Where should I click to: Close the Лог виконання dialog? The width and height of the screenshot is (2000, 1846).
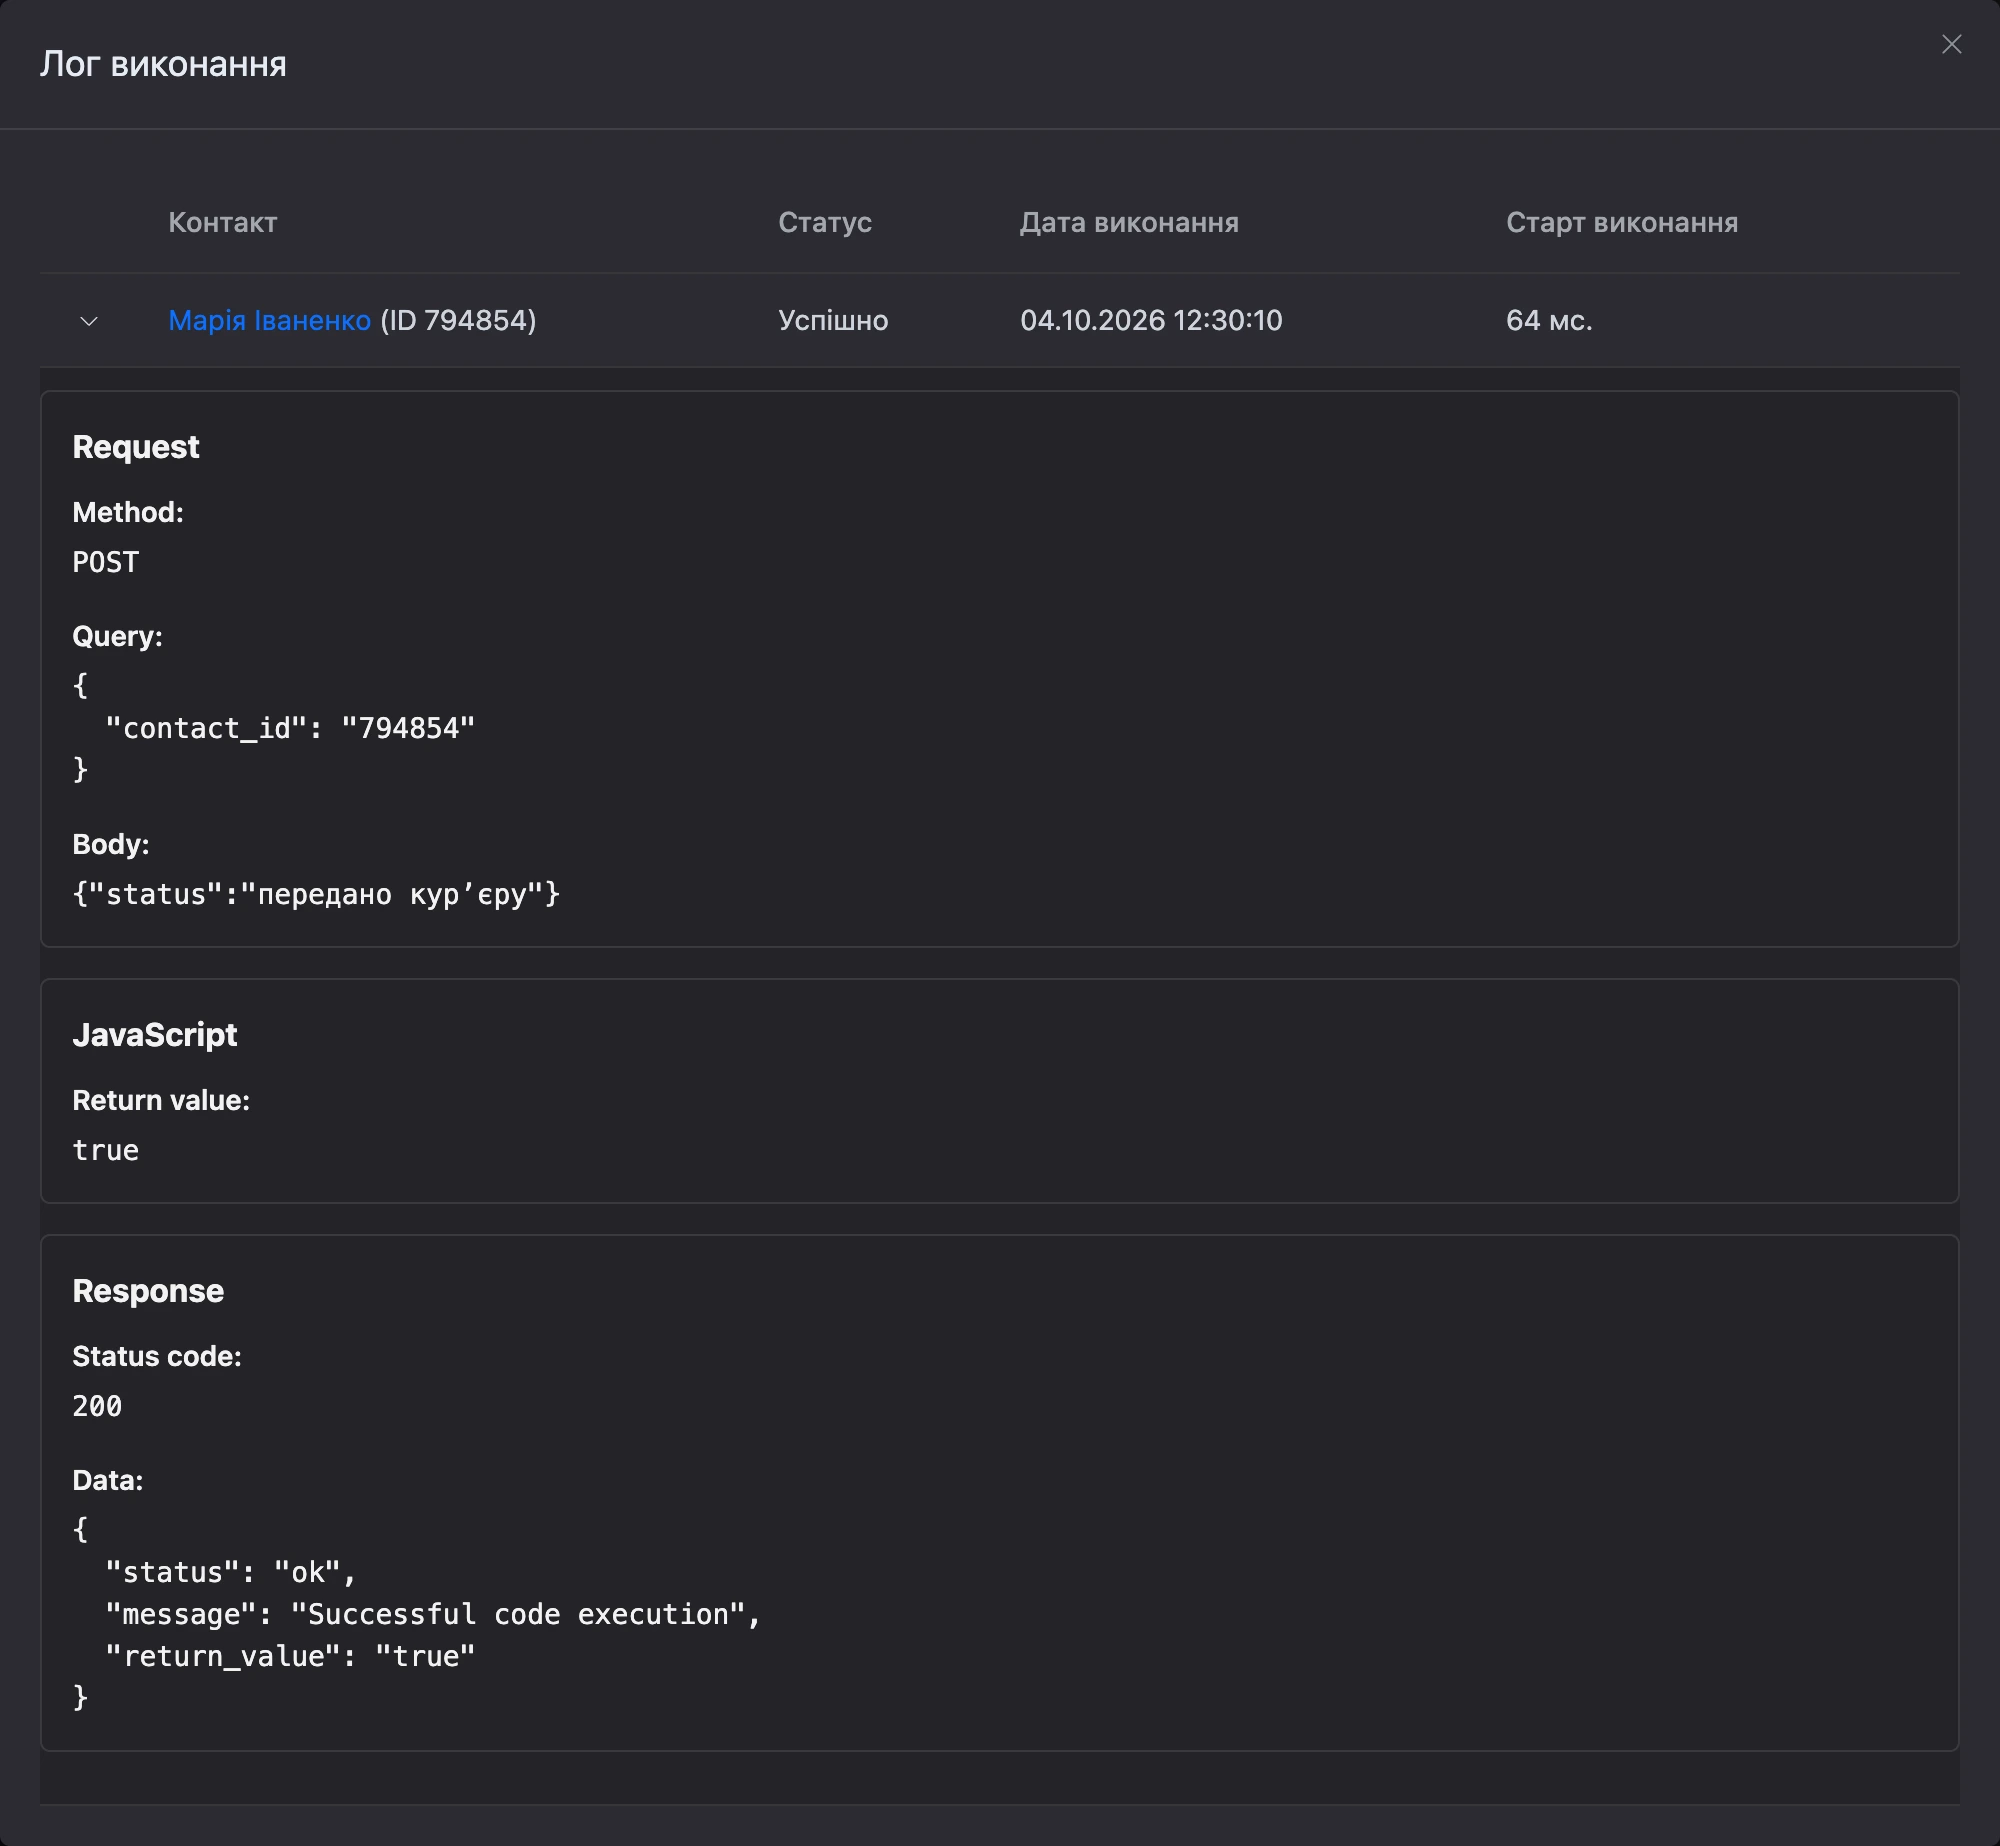pos(1951,44)
